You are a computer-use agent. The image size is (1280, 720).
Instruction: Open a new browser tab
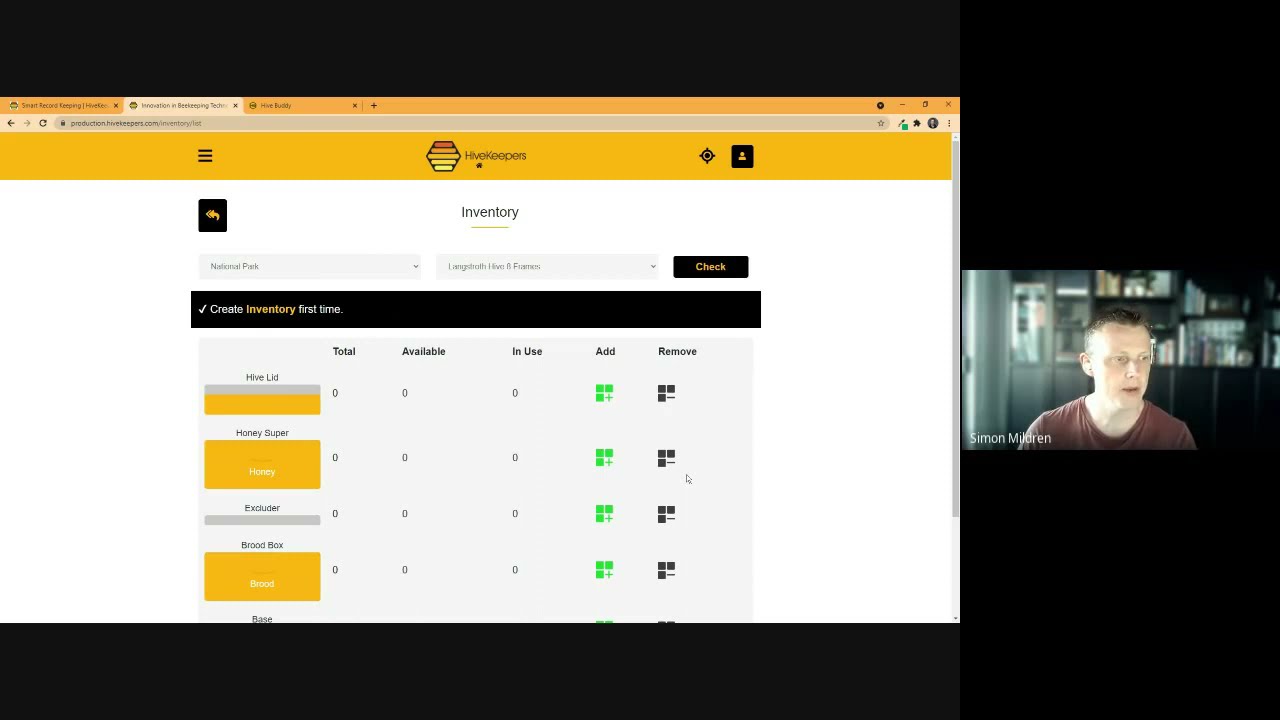(374, 105)
